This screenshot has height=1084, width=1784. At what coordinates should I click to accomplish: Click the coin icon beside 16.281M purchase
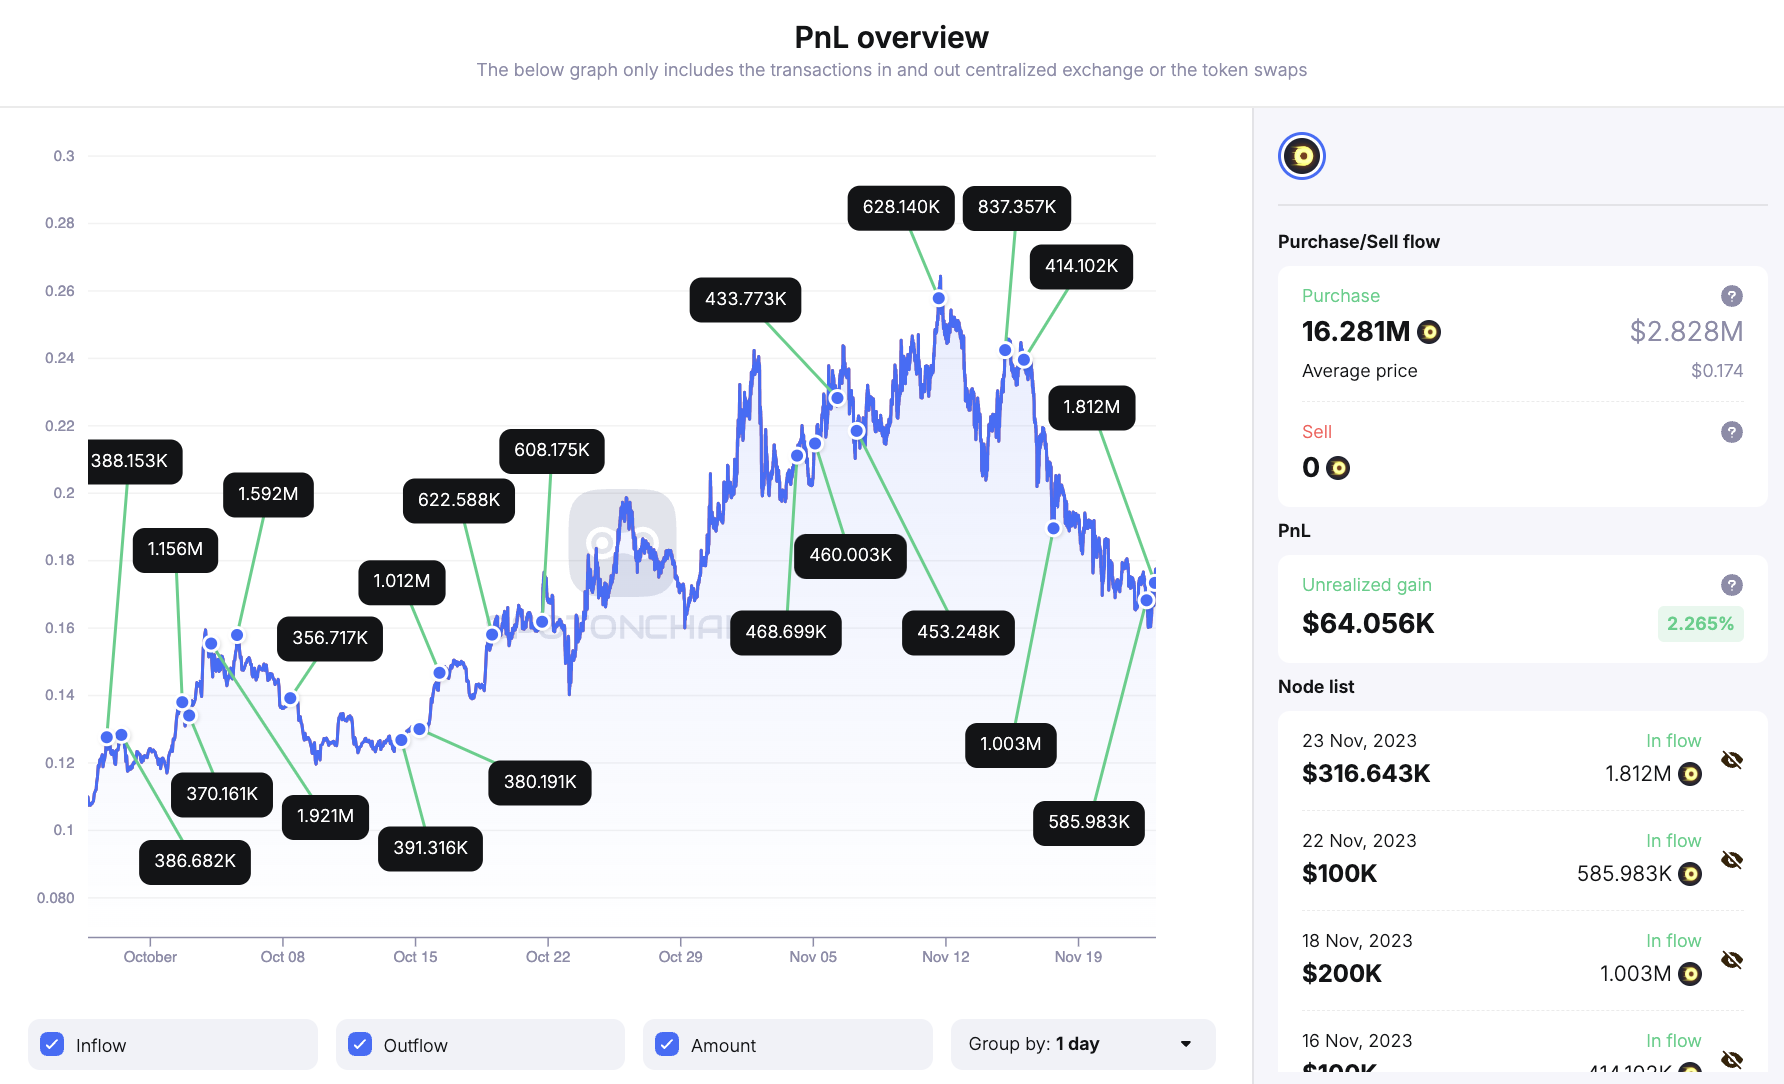click(1429, 332)
